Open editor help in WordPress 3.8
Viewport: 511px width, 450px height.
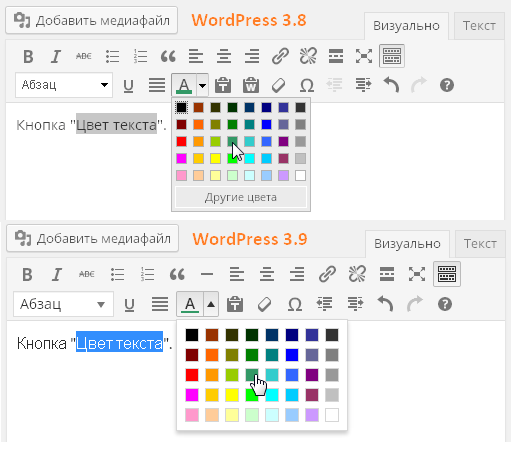447,85
